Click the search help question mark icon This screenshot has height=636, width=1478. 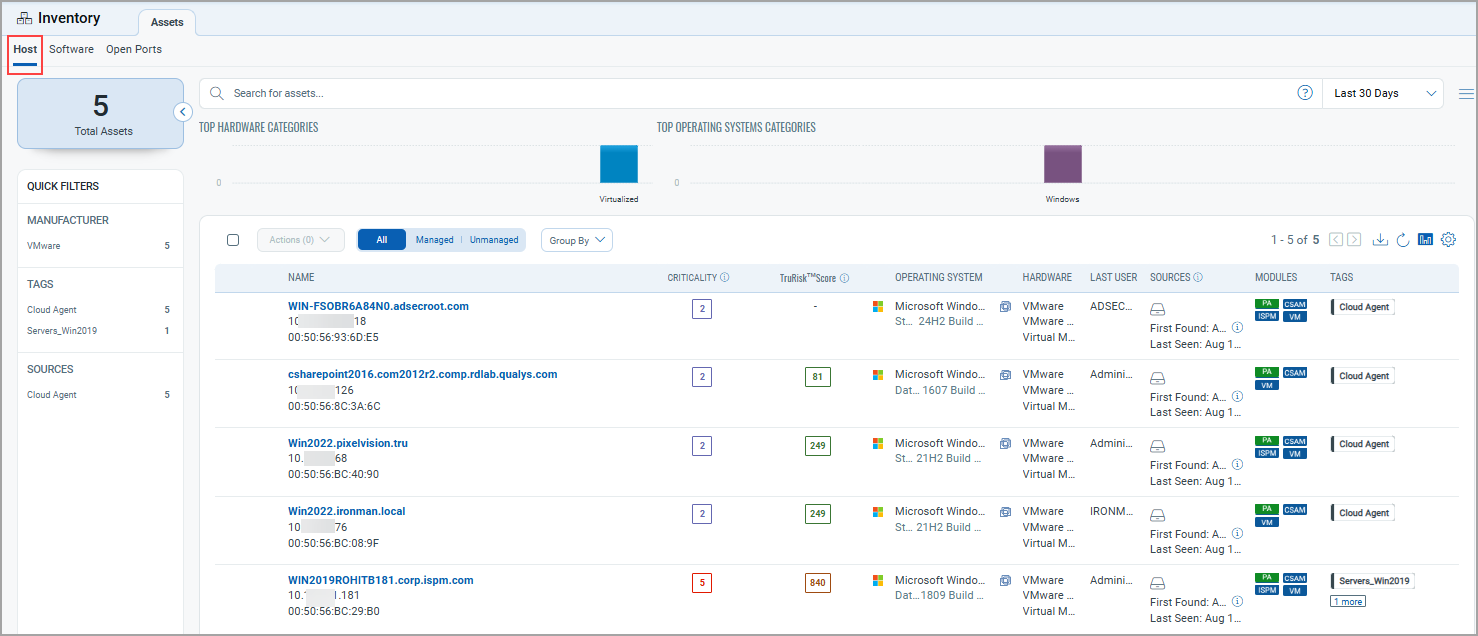coord(1305,93)
